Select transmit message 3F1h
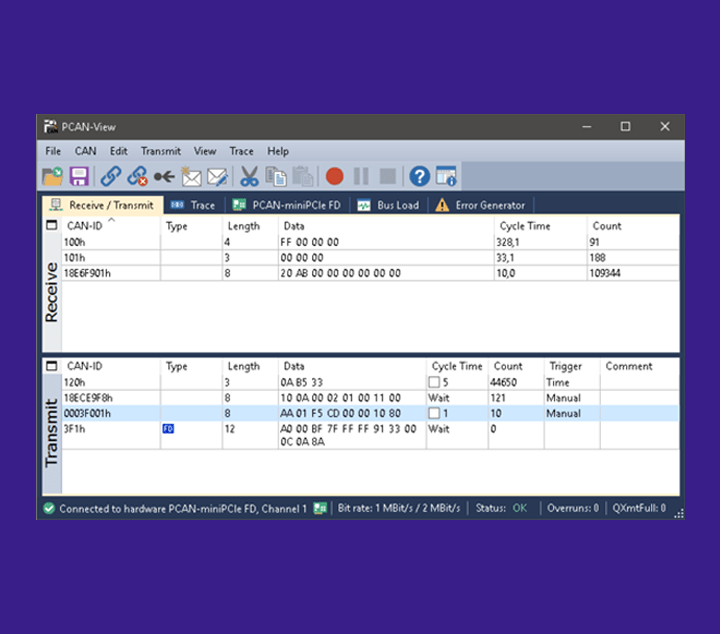Screen dimensions: 720x634 pyautogui.click(x=370, y=435)
